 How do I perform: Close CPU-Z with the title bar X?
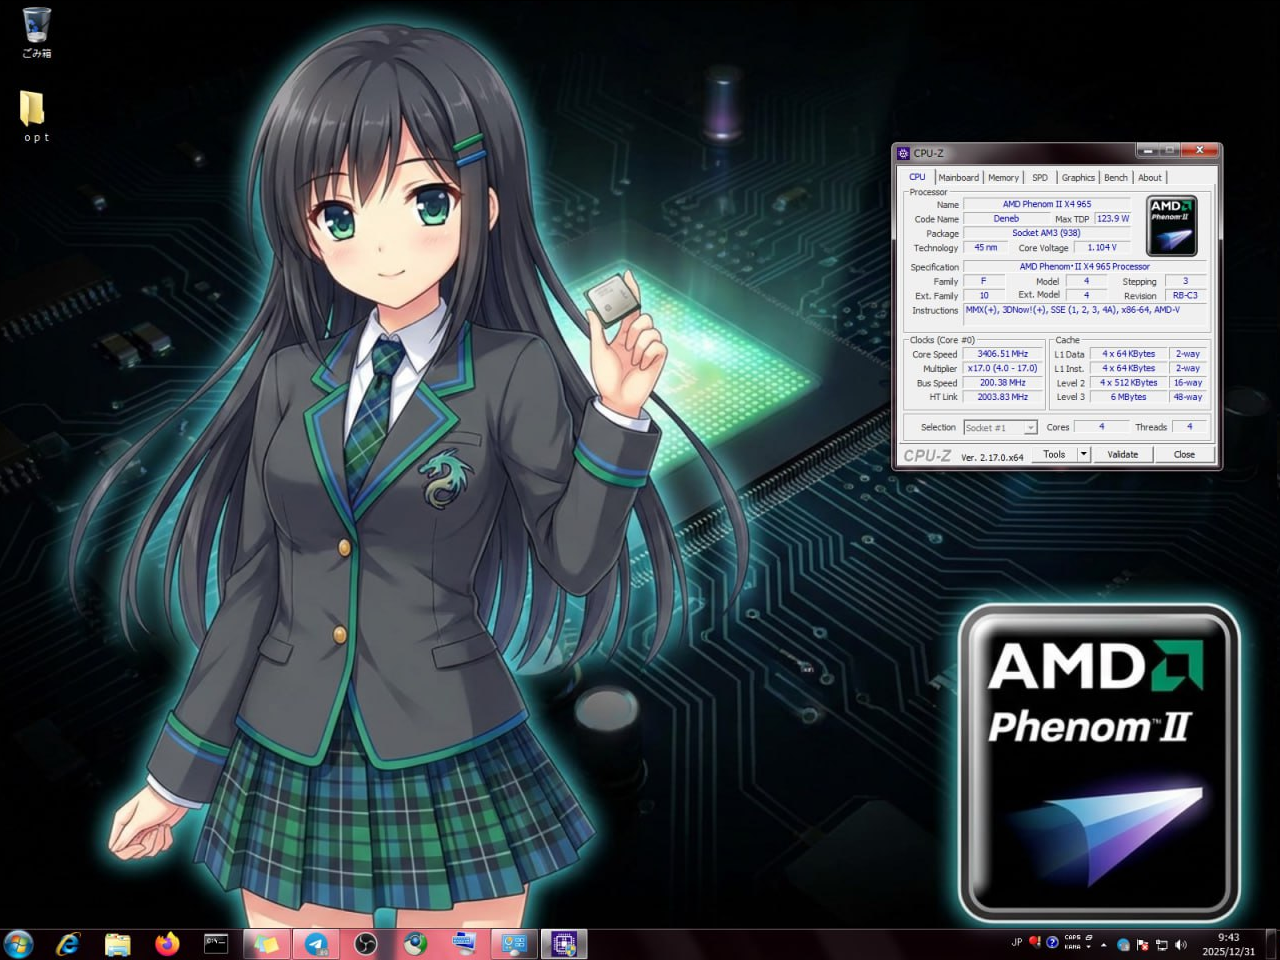(1199, 151)
